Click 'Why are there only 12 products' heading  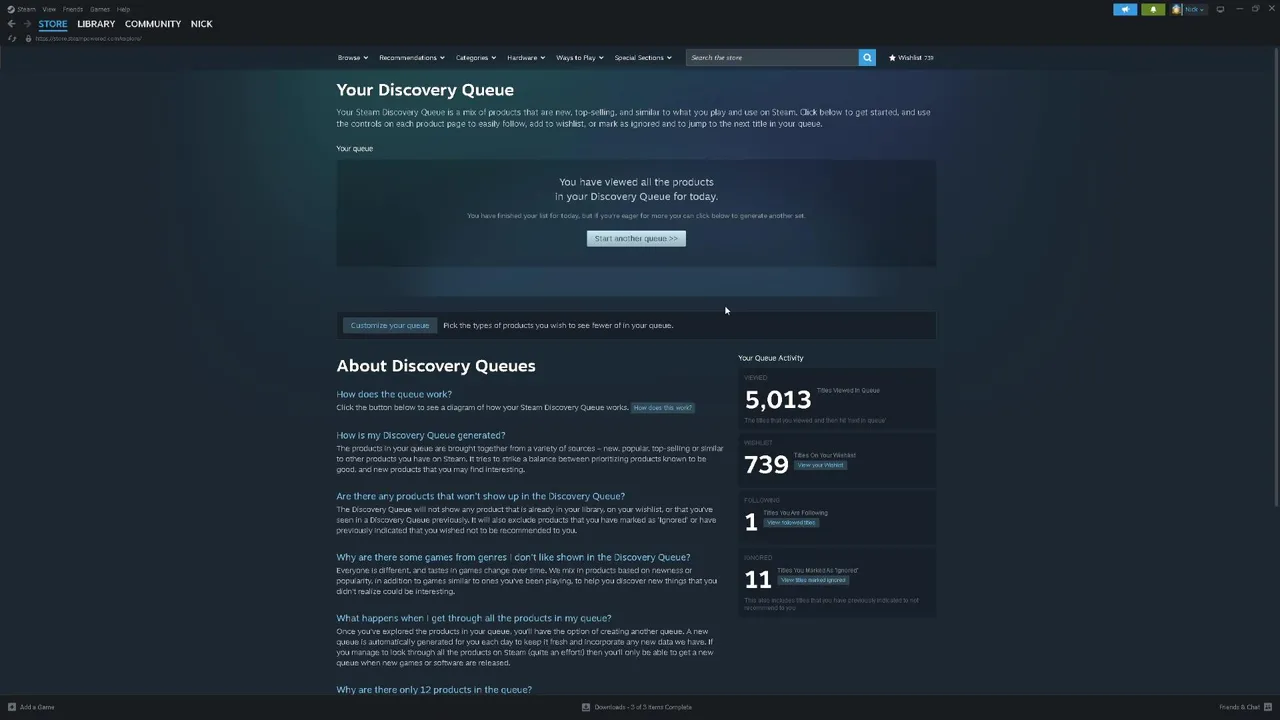[434, 690]
